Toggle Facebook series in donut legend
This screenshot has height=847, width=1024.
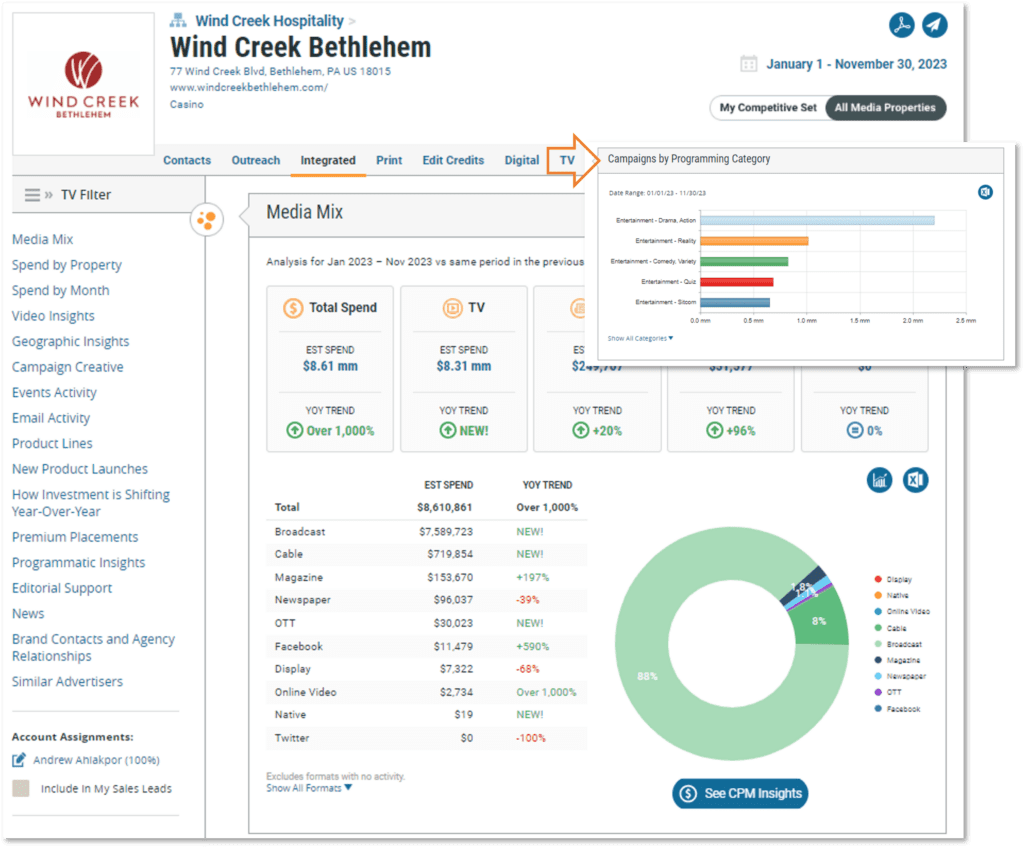[897, 709]
